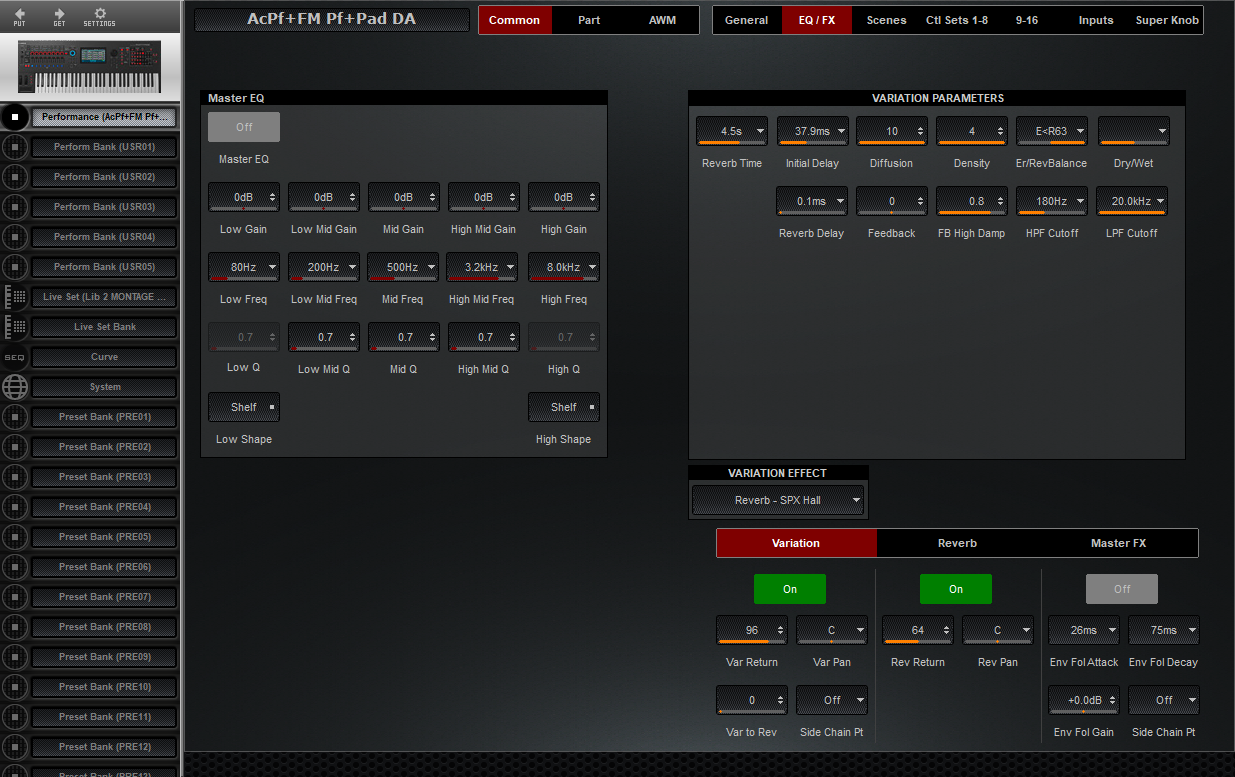This screenshot has width=1235, height=777.
Task: Toggle the High Shape Shelf button
Action: pos(564,407)
